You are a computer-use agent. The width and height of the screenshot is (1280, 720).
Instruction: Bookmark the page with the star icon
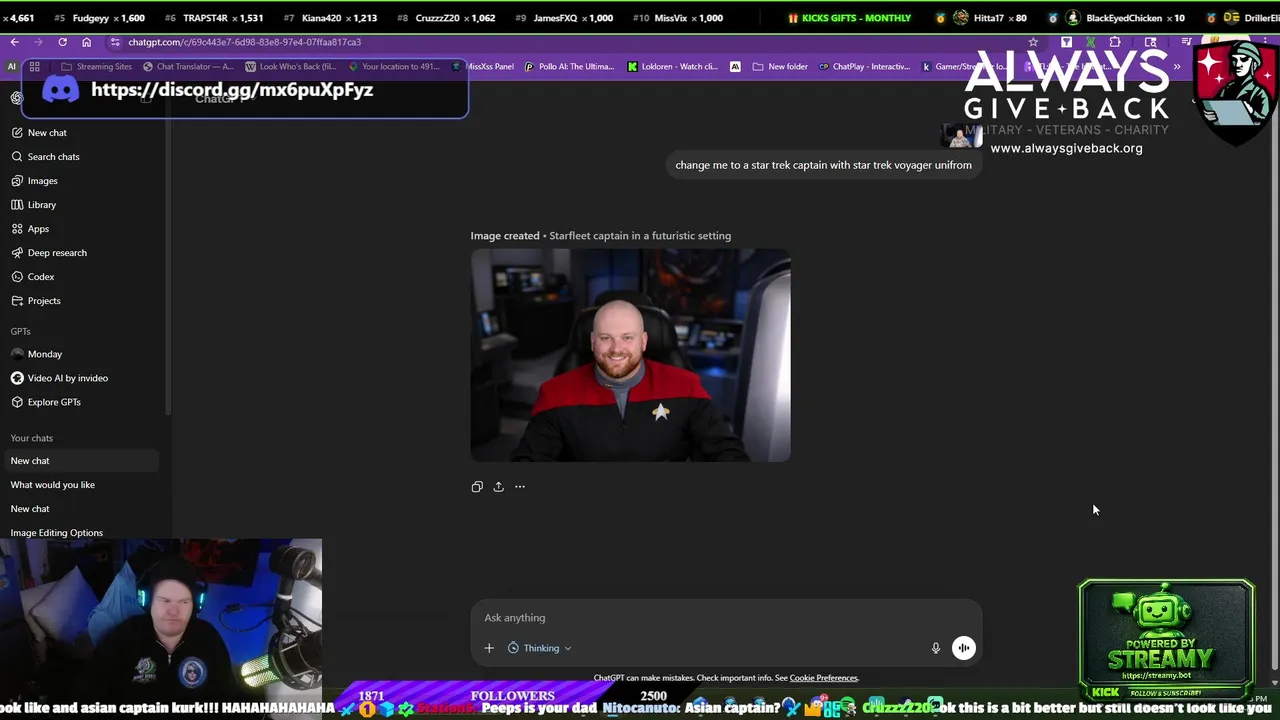(x=1033, y=42)
